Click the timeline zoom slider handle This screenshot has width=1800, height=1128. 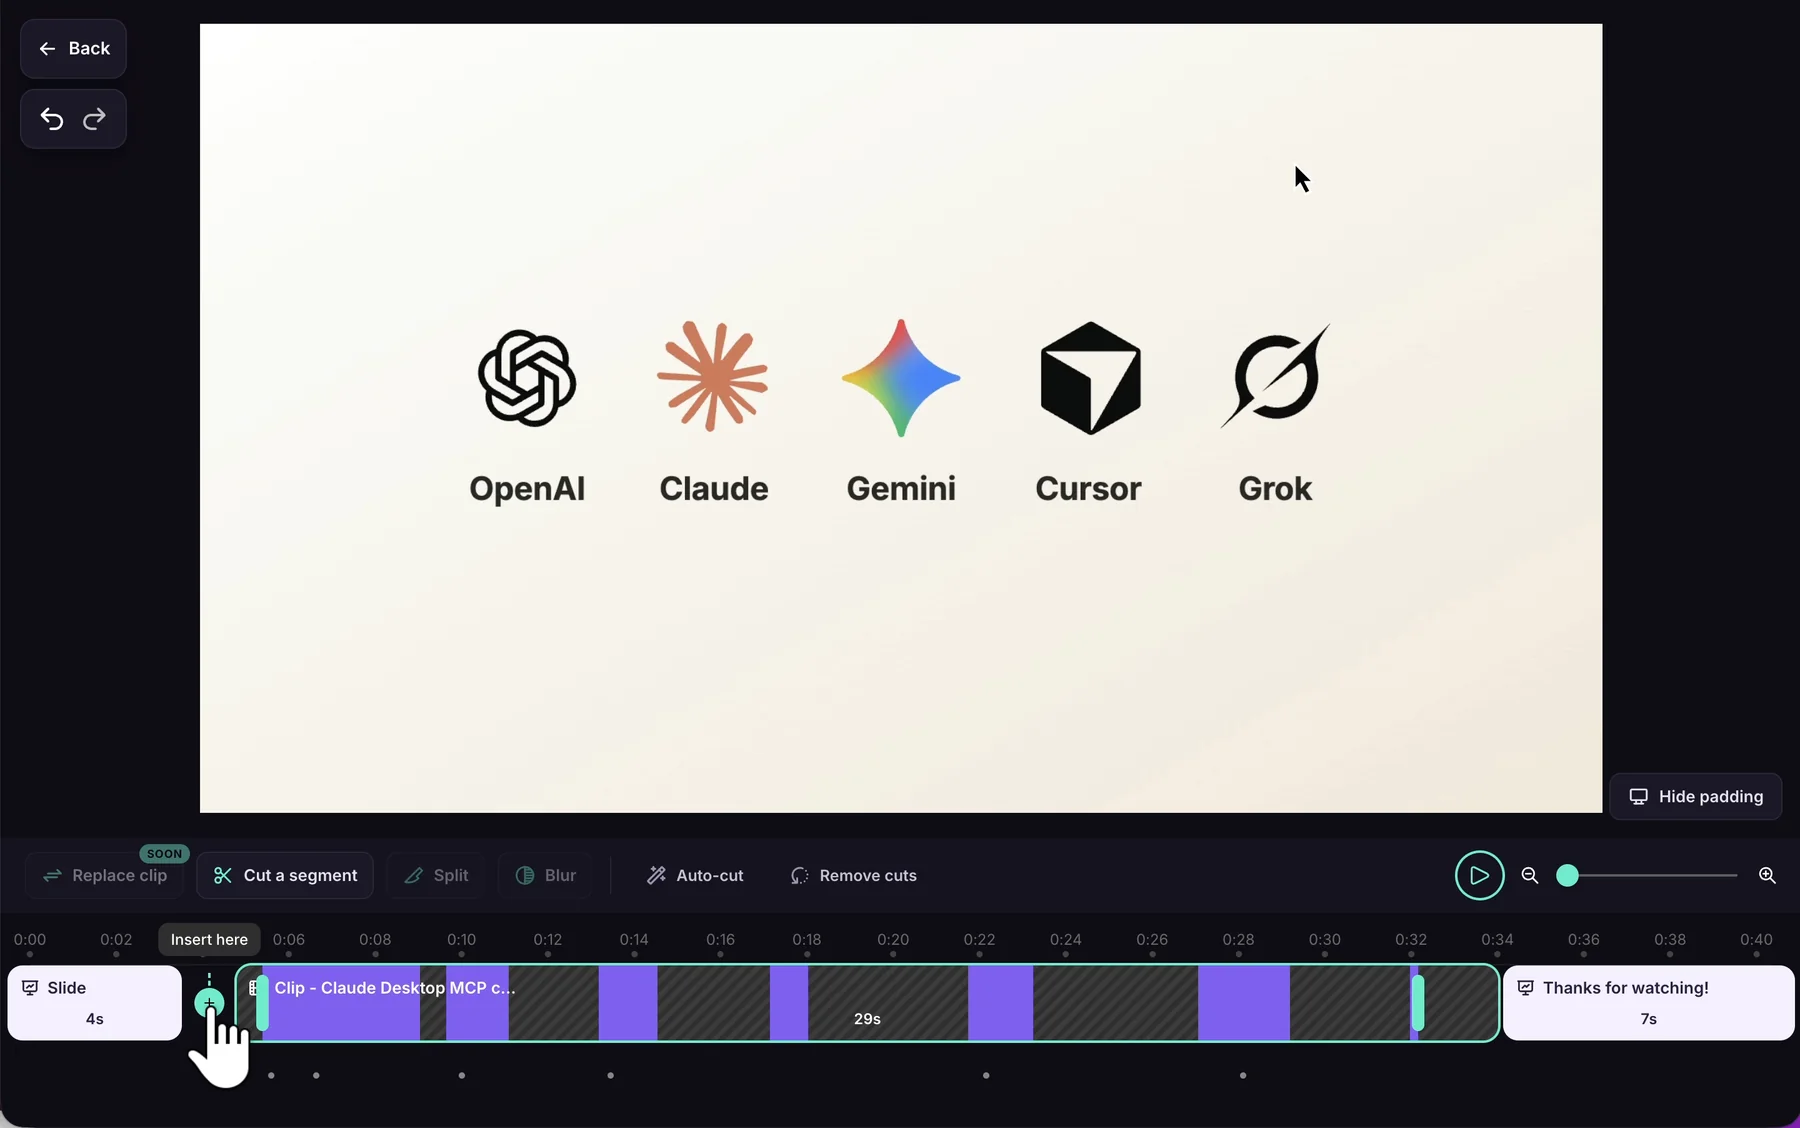click(1567, 875)
